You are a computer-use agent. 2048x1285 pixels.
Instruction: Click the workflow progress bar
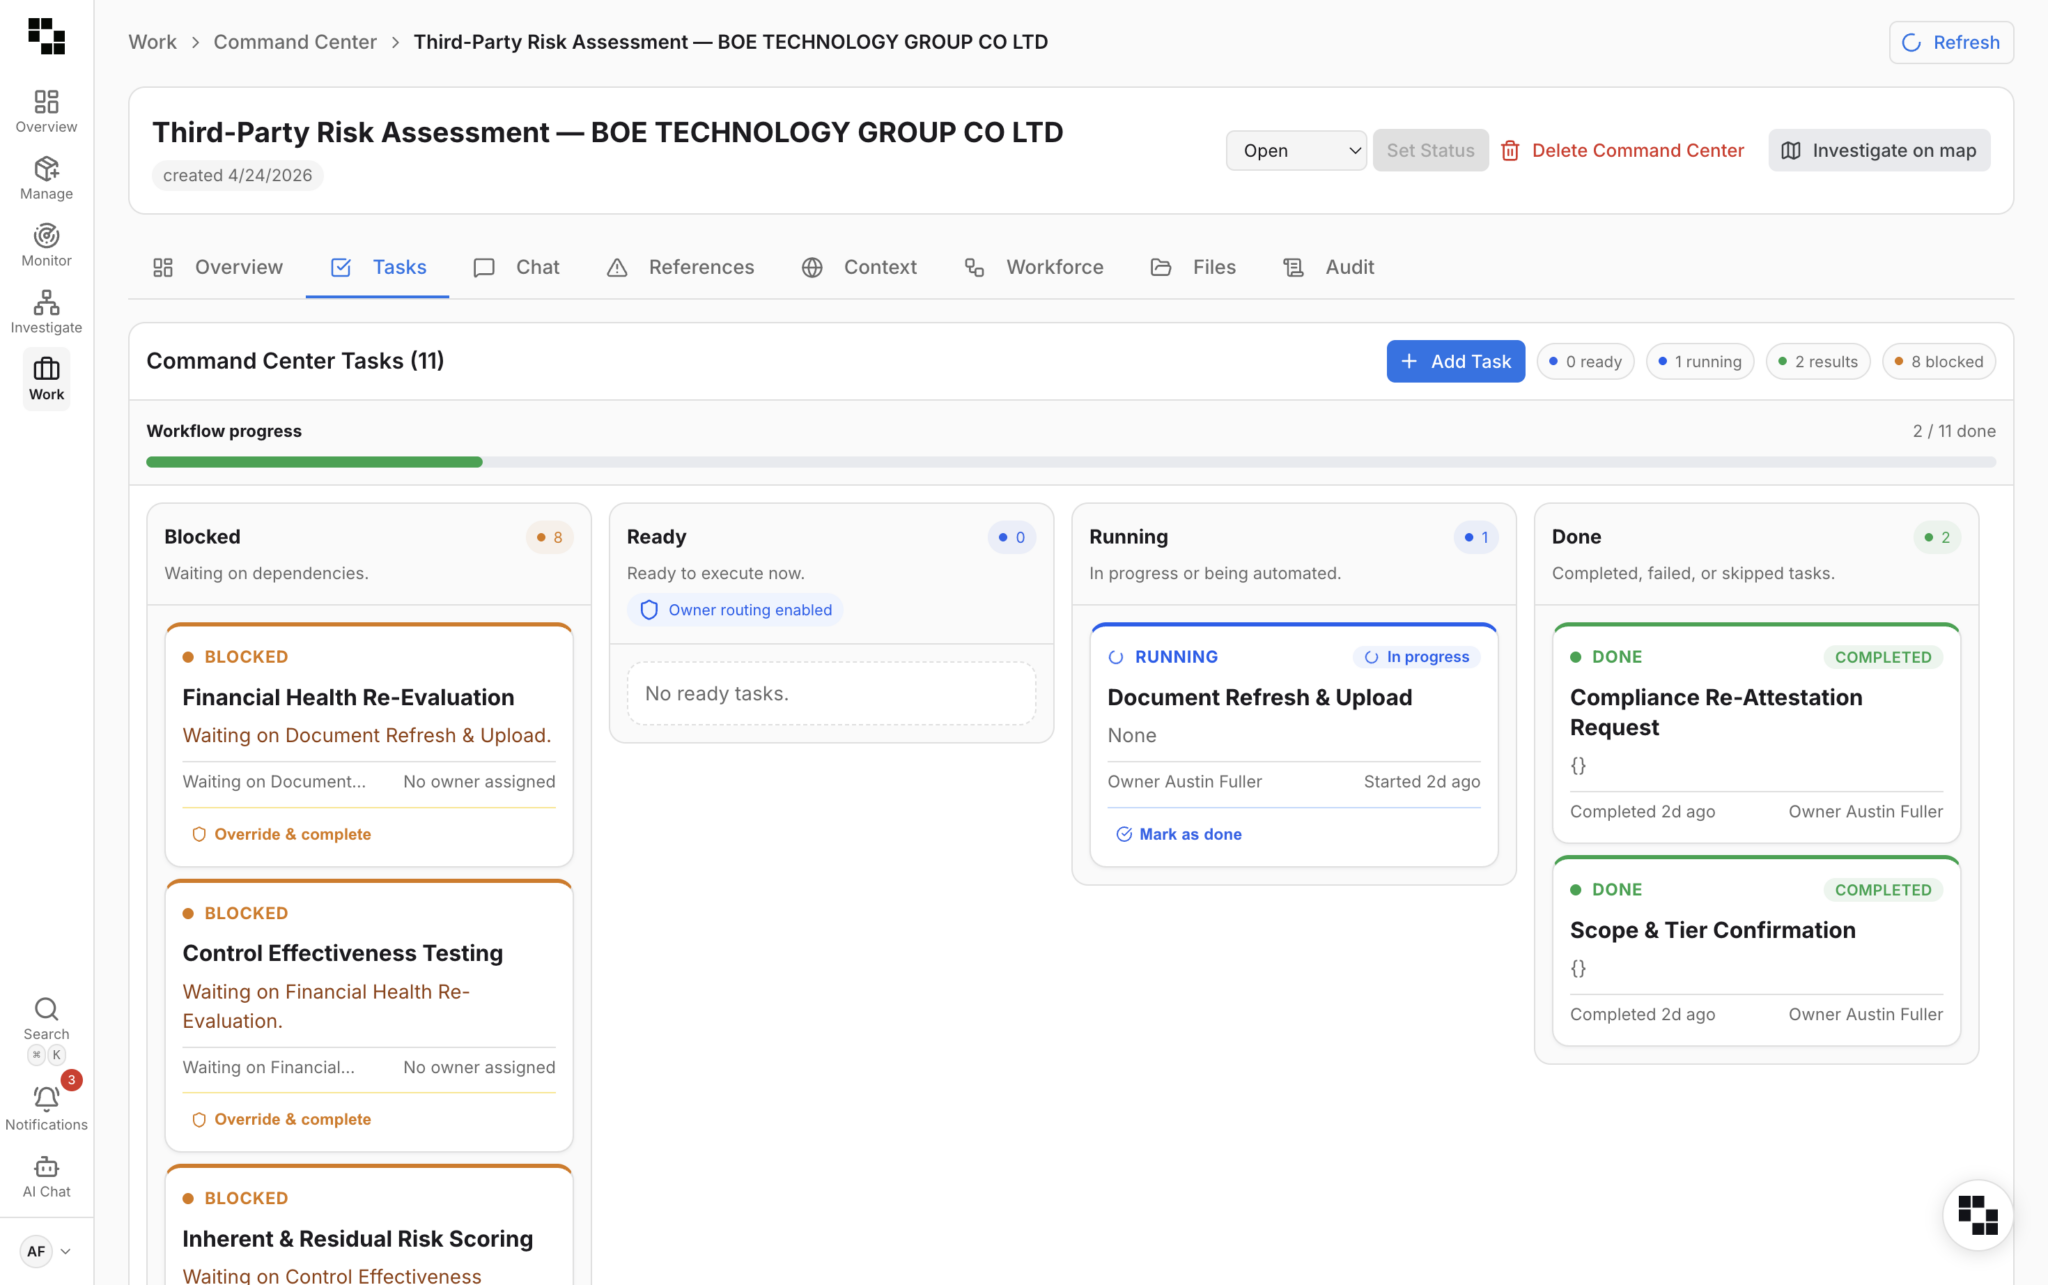point(1071,462)
